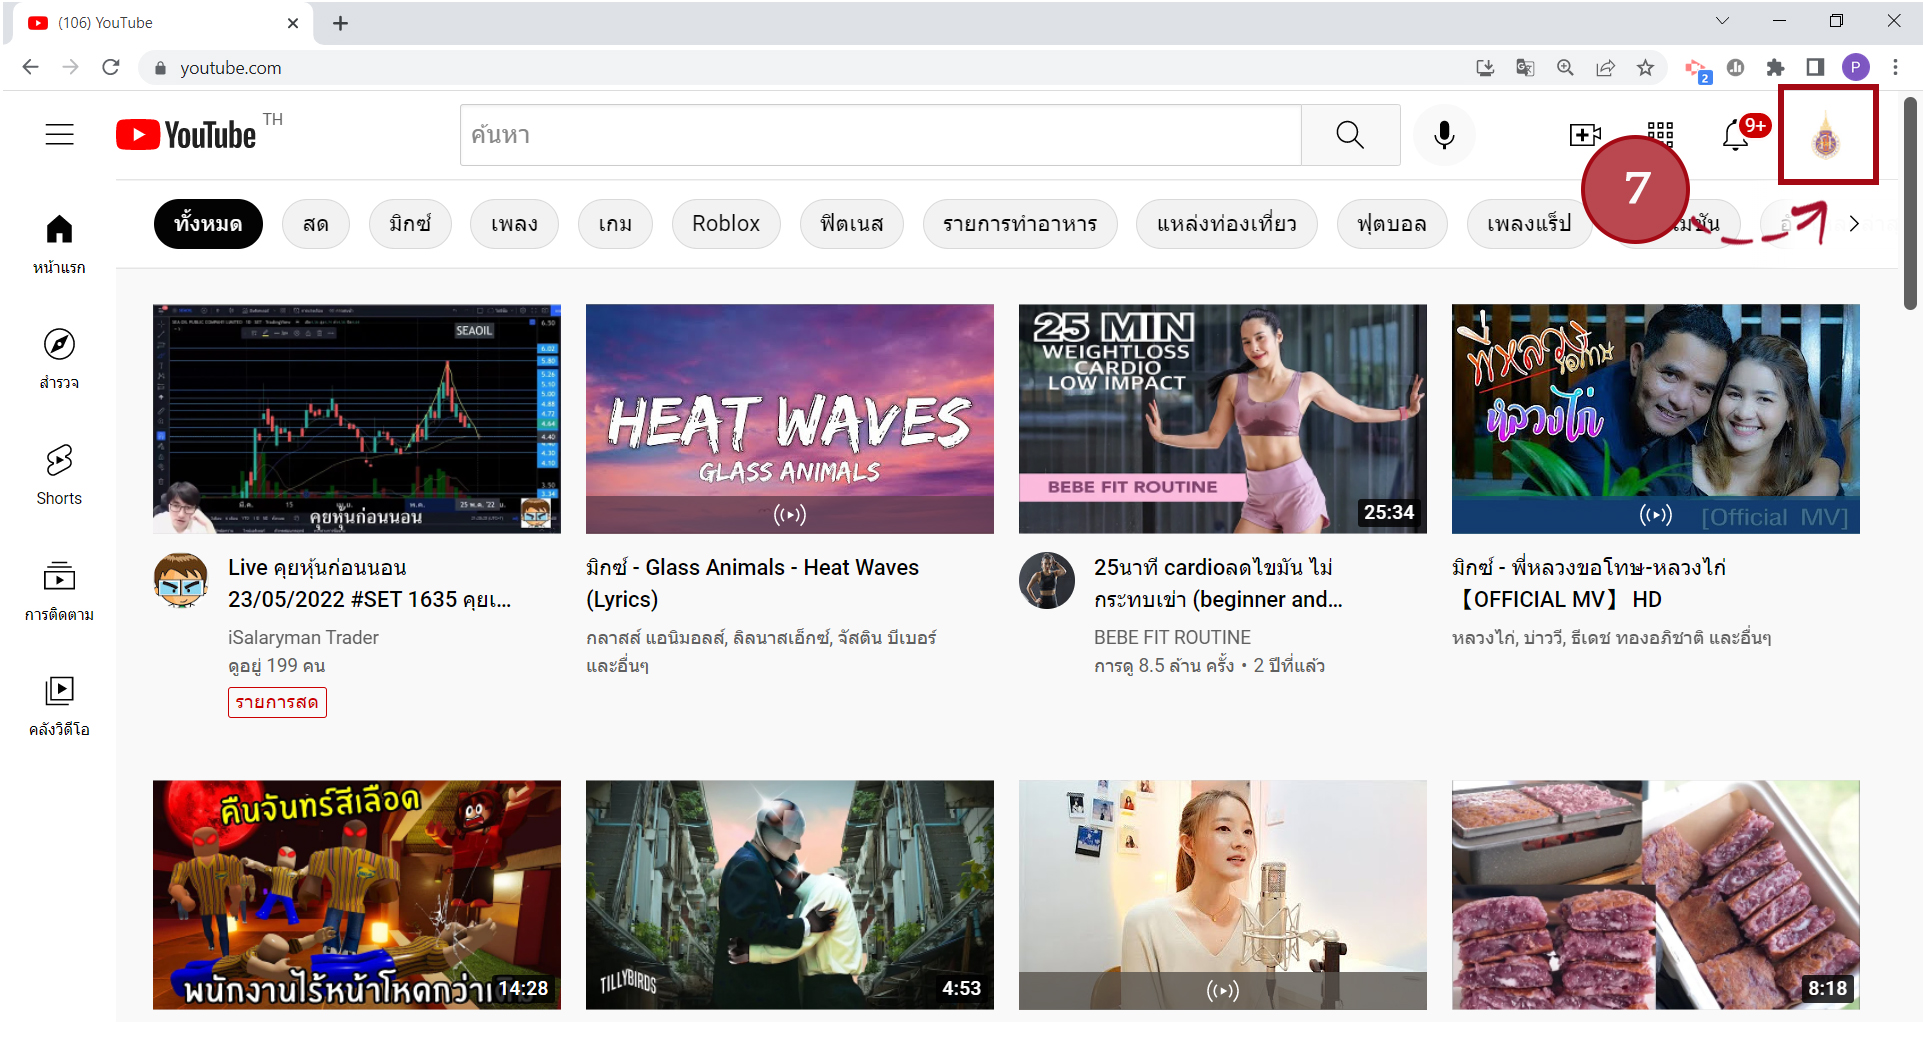Open the YouTube hamburger guide menu

click(60, 135)
